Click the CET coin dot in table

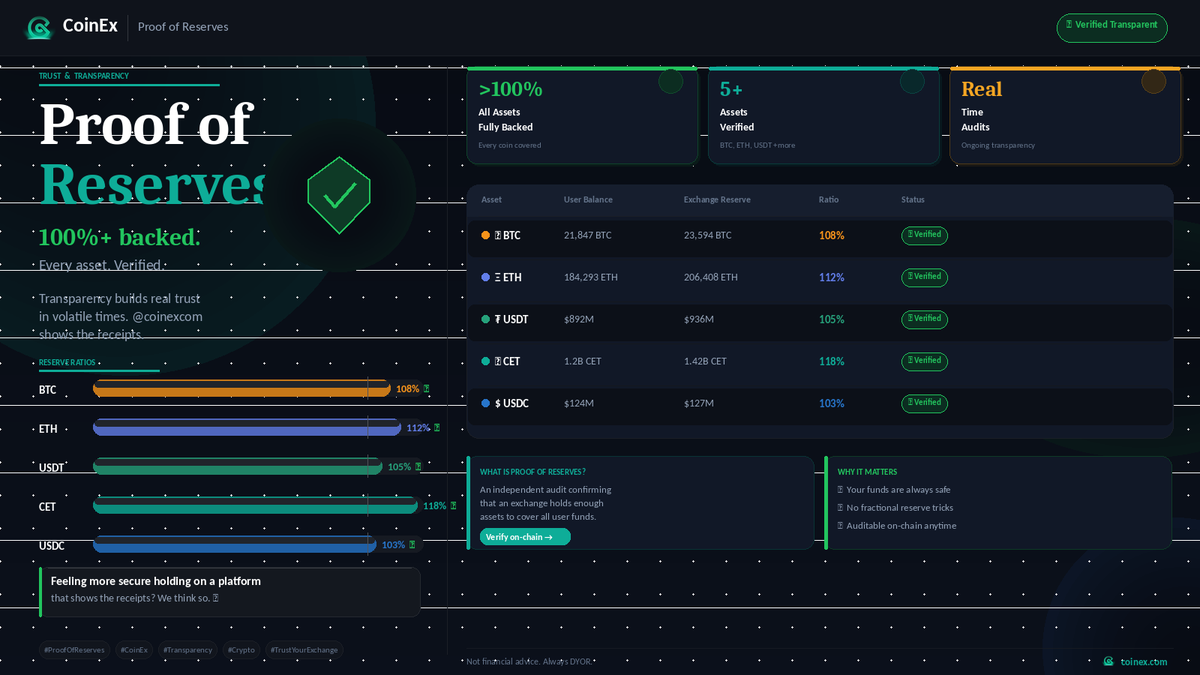pos(485,361)
